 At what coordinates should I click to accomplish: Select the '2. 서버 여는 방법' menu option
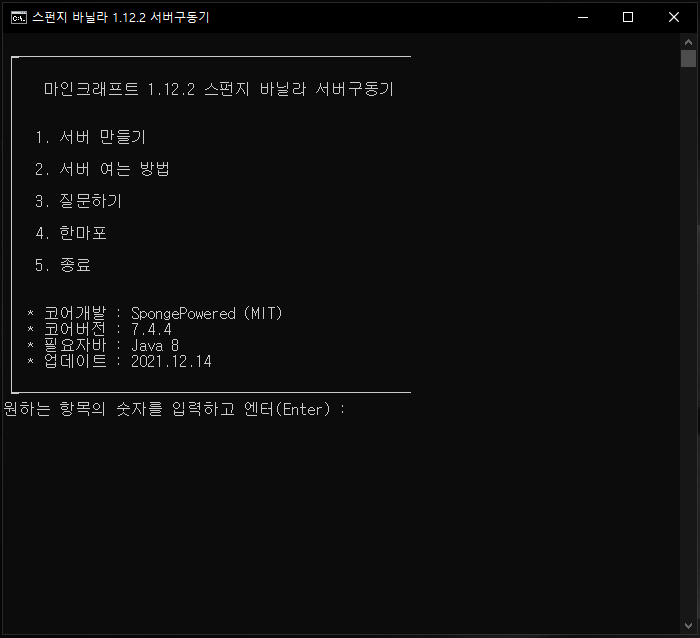[102, 169]
